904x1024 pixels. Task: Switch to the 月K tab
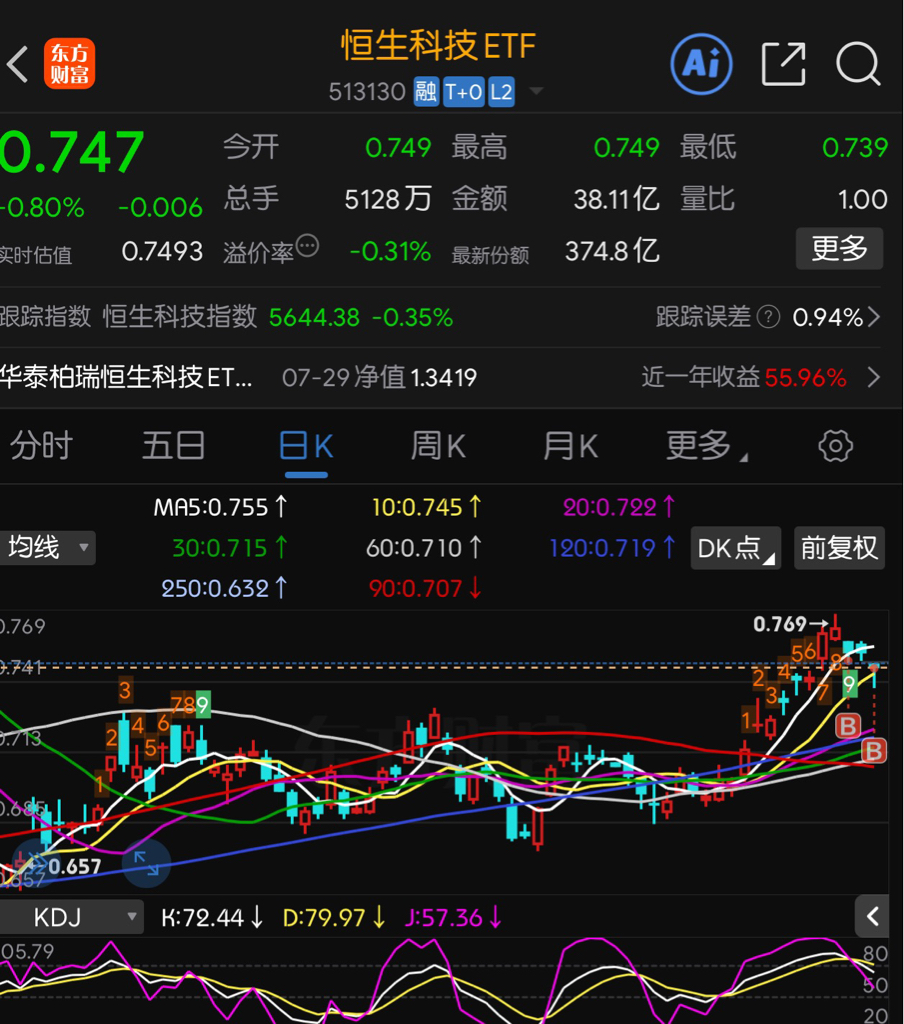[571, 446]
